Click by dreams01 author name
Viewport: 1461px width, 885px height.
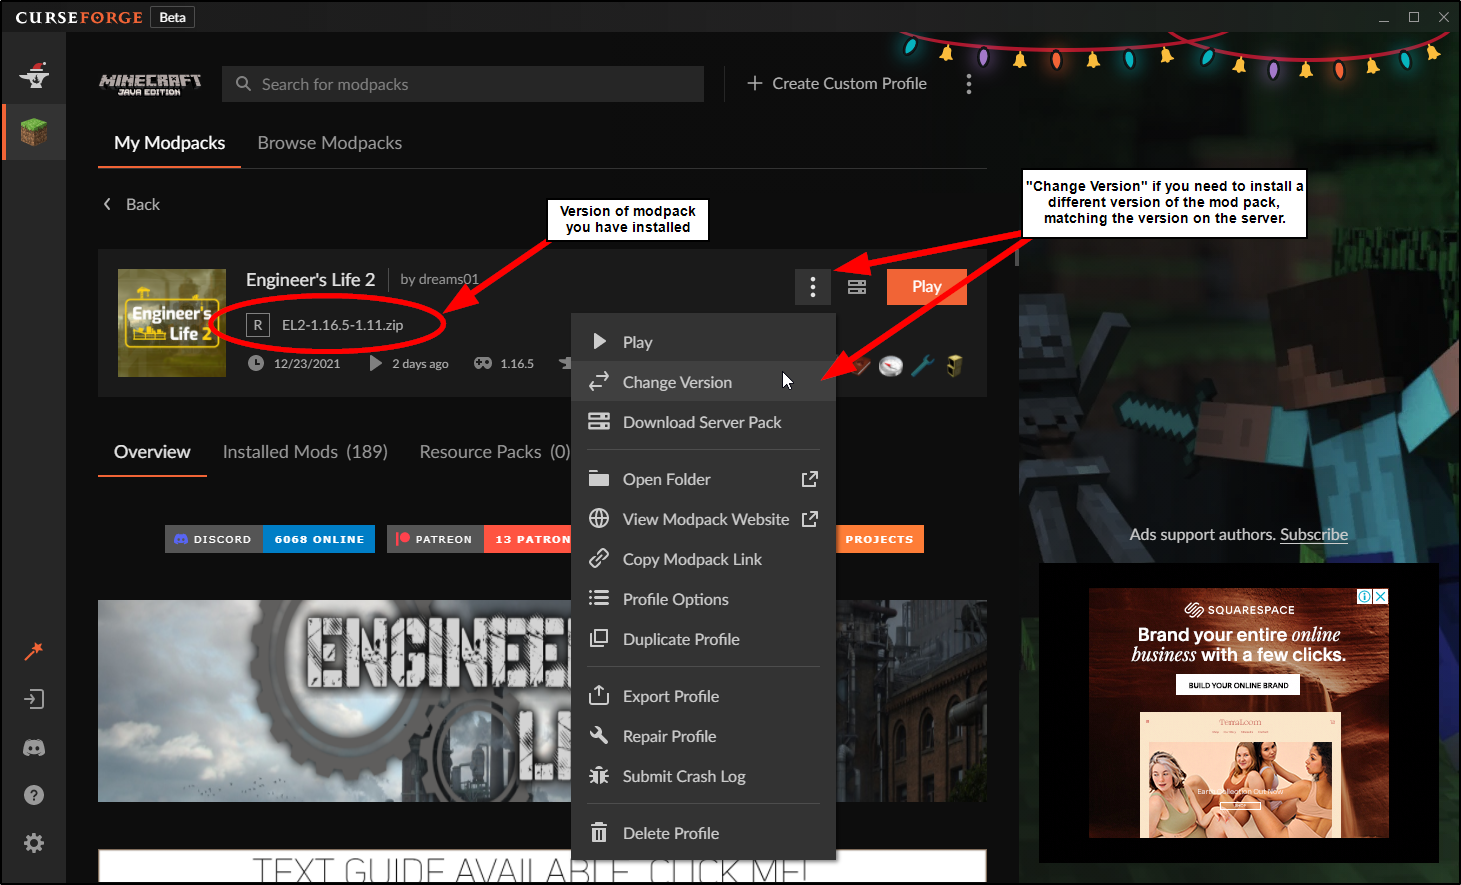click(439, 280)
